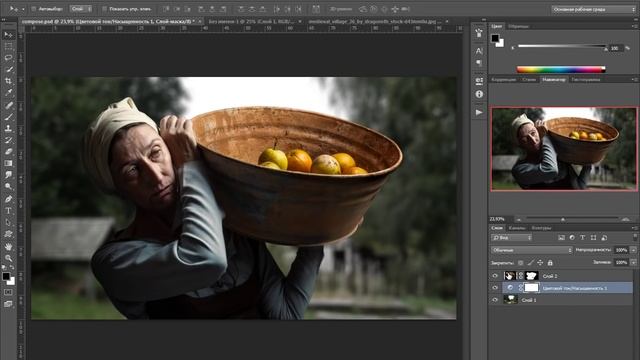Open the Actions panel play icon

point(479,112)
